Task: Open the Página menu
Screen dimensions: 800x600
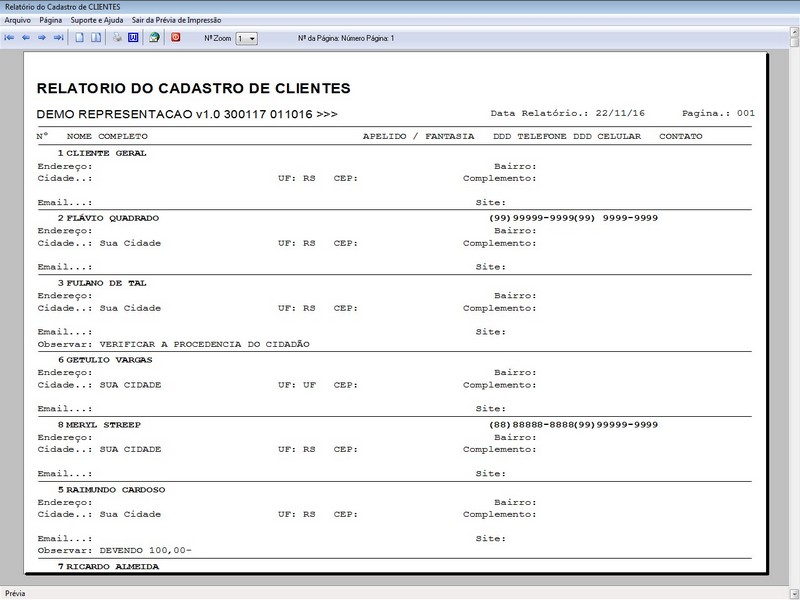Action: tap(51, 20)
